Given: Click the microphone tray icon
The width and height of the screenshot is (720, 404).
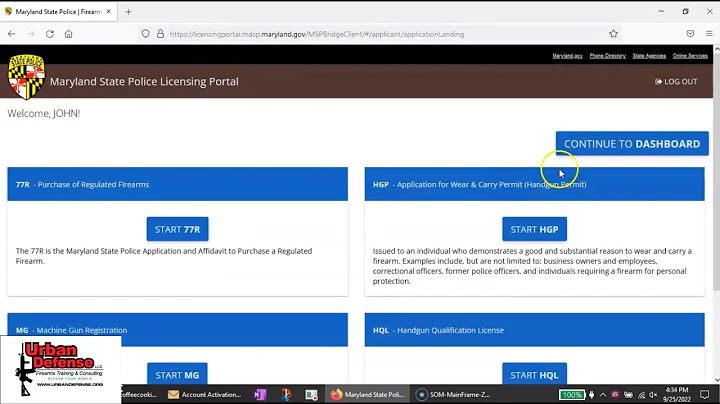Looking at the screenshot, I should tap(591, 395).
